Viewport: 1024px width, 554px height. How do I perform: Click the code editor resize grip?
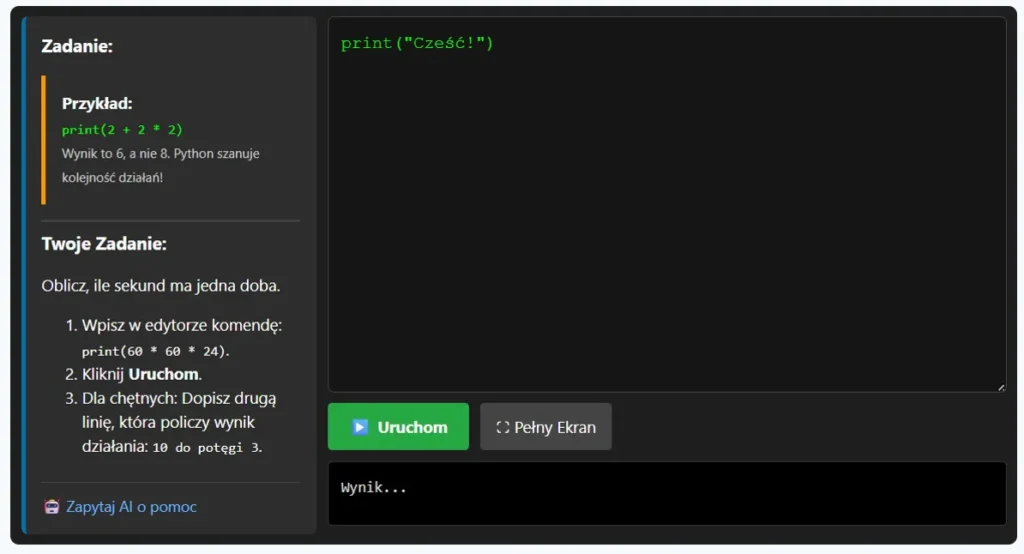[1000, 387]
